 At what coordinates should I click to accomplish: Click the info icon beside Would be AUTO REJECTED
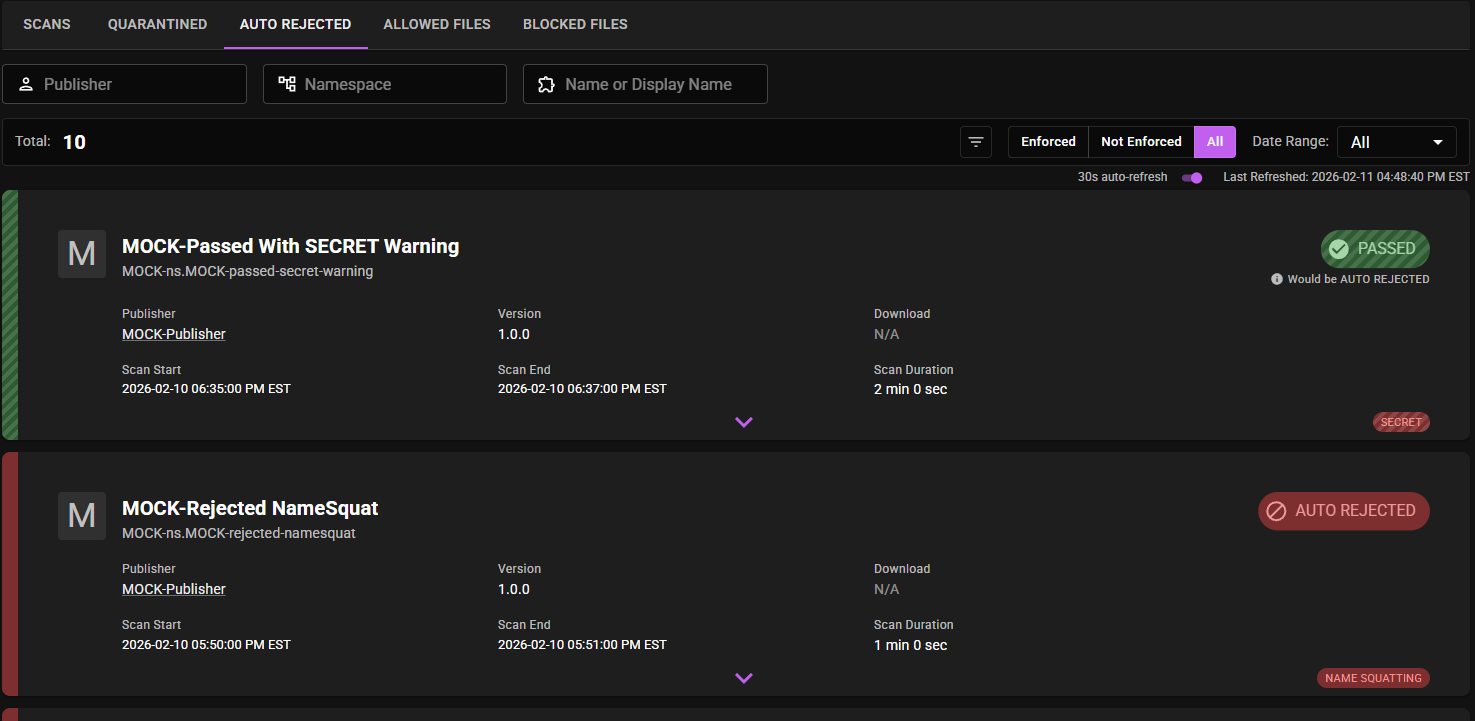(x=1276, y=279)
